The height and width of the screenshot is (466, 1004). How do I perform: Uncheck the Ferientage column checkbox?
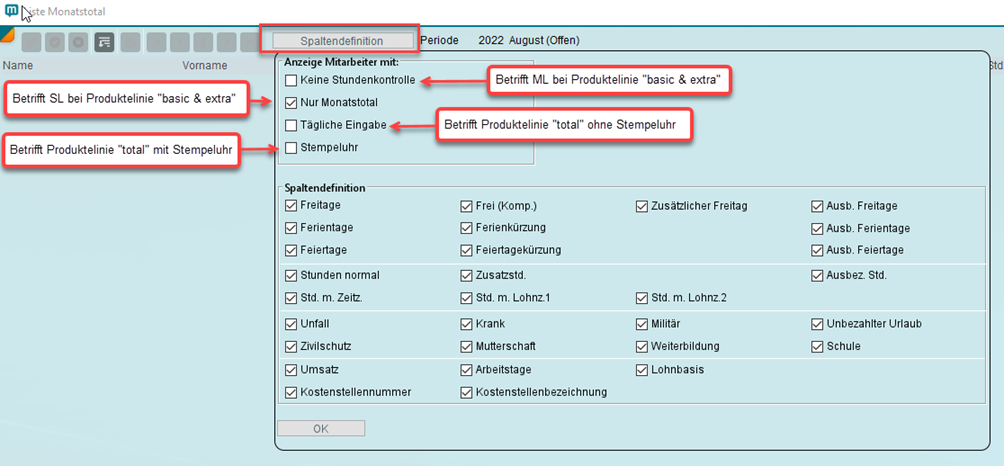[291, 228]
